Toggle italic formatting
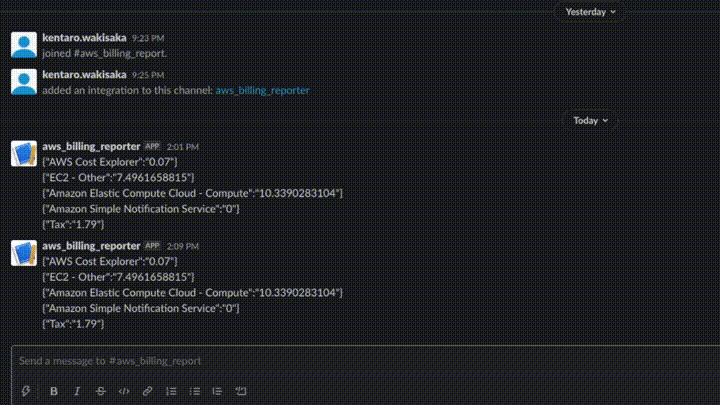Screen dimensions: 720x405 point(77,391)
